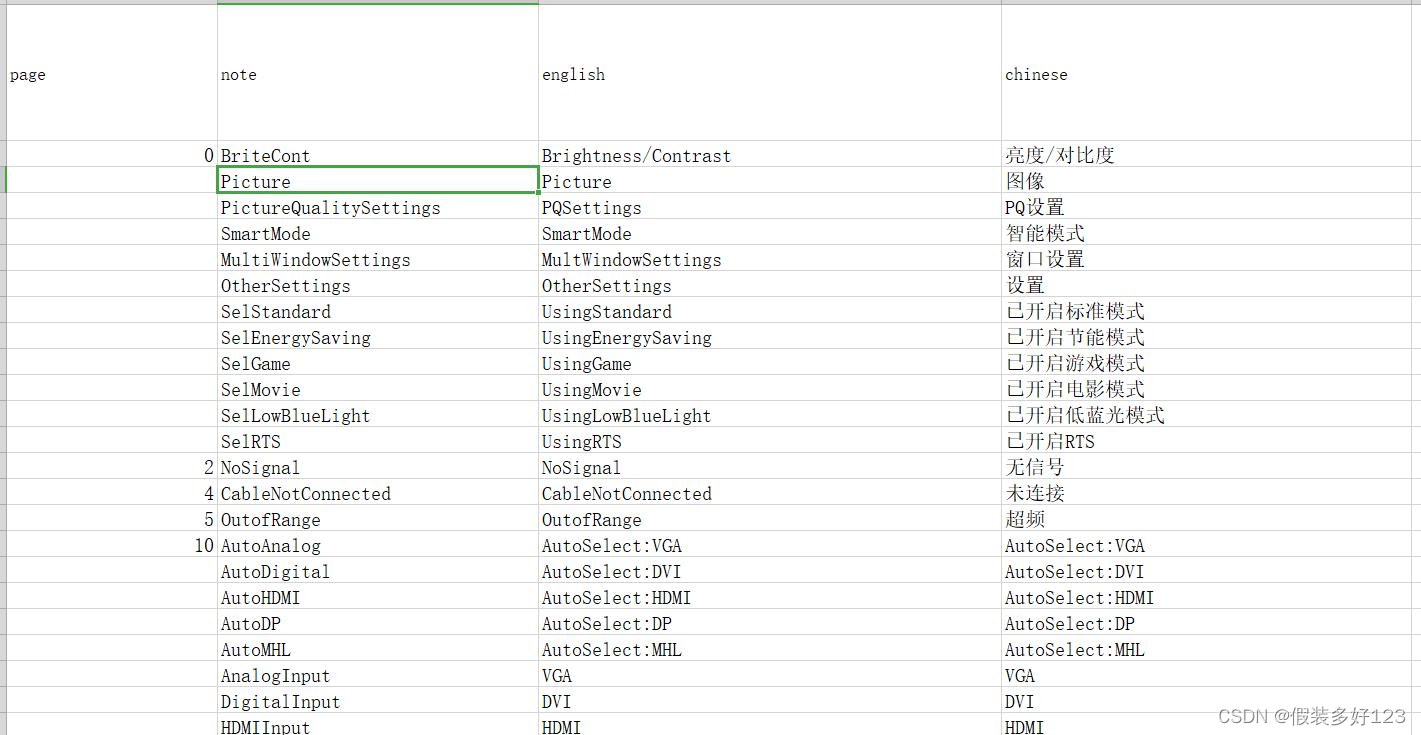This screenshot has height=735, width=1421.
Task: Select the AutoDP cell
Action: point(378,623)
